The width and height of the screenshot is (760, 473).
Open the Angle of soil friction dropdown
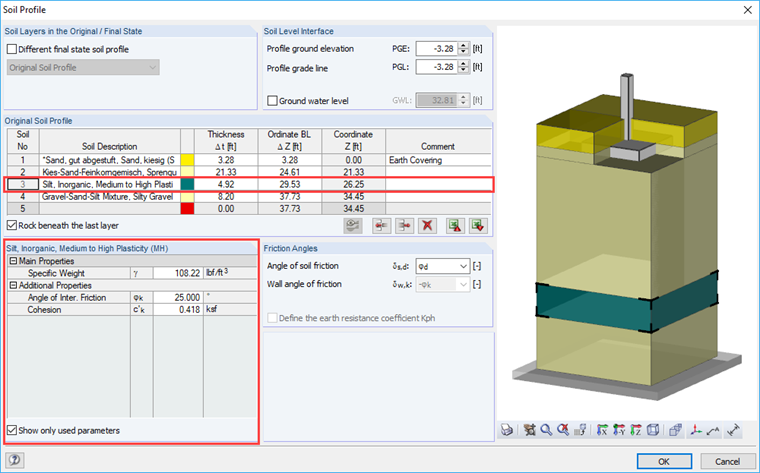click(443, 266)
